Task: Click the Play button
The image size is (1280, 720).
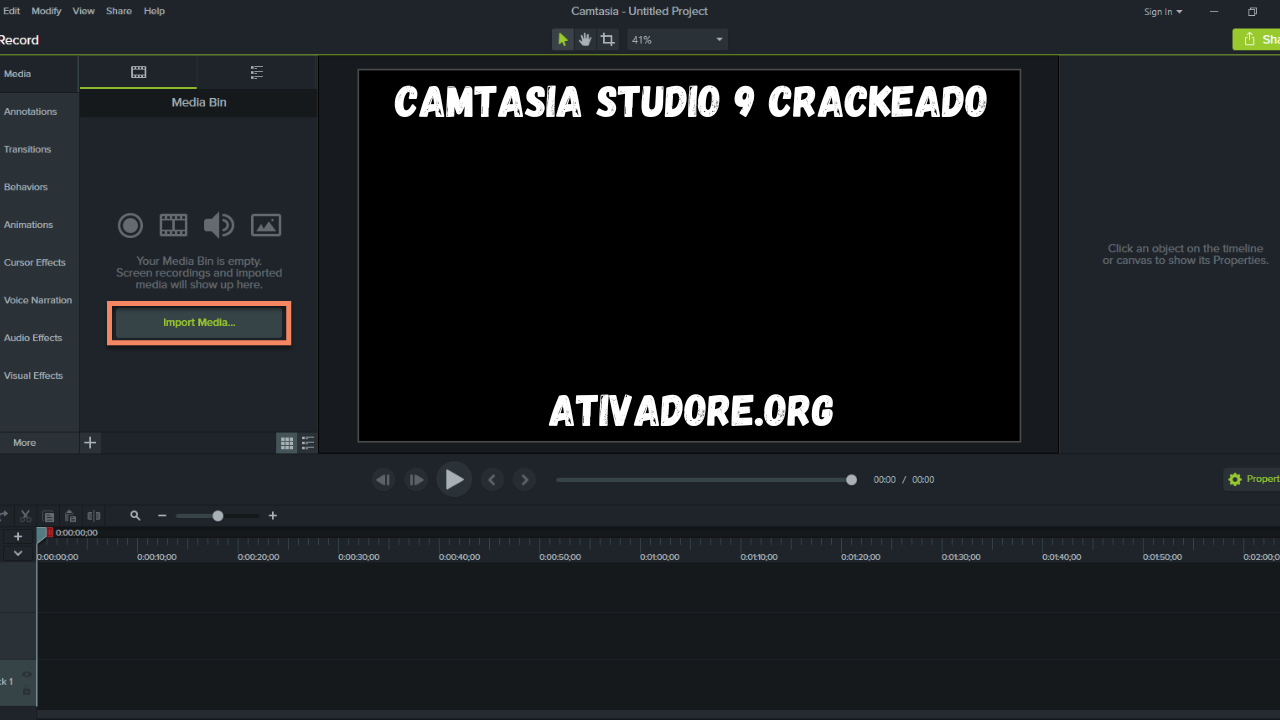Action: 454,479
